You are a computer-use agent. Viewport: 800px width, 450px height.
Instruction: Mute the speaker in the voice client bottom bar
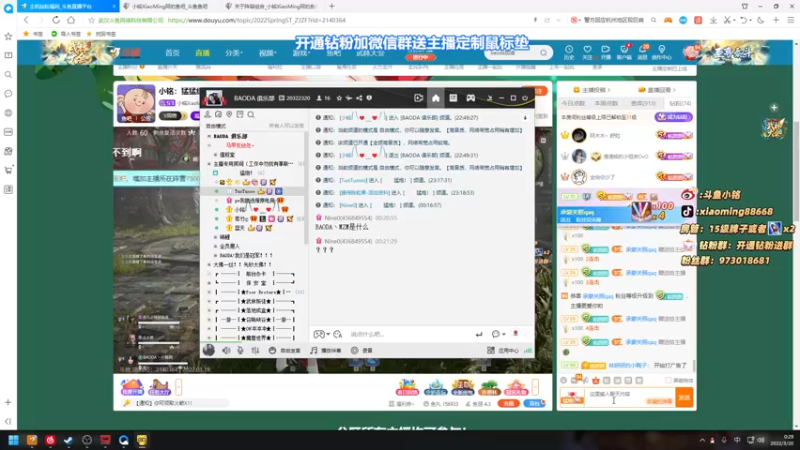click(226, 351)
